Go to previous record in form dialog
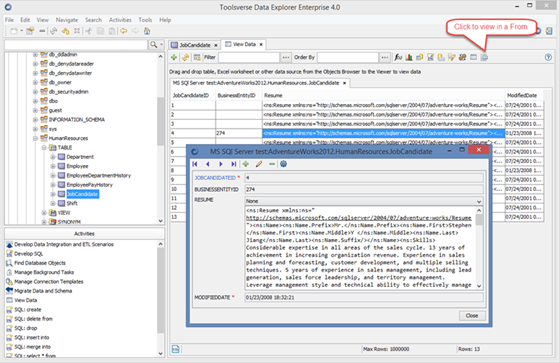This screenshot has width=560, height=363. tap(208, 164)
